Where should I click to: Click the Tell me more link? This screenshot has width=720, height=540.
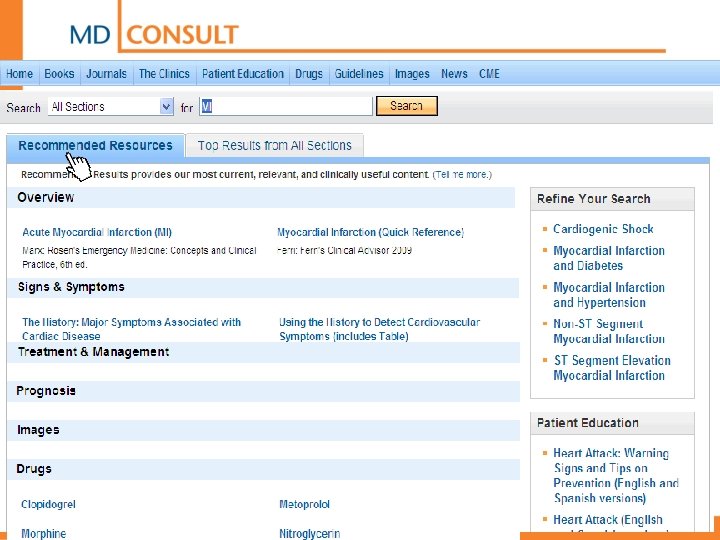click(462, 175)
